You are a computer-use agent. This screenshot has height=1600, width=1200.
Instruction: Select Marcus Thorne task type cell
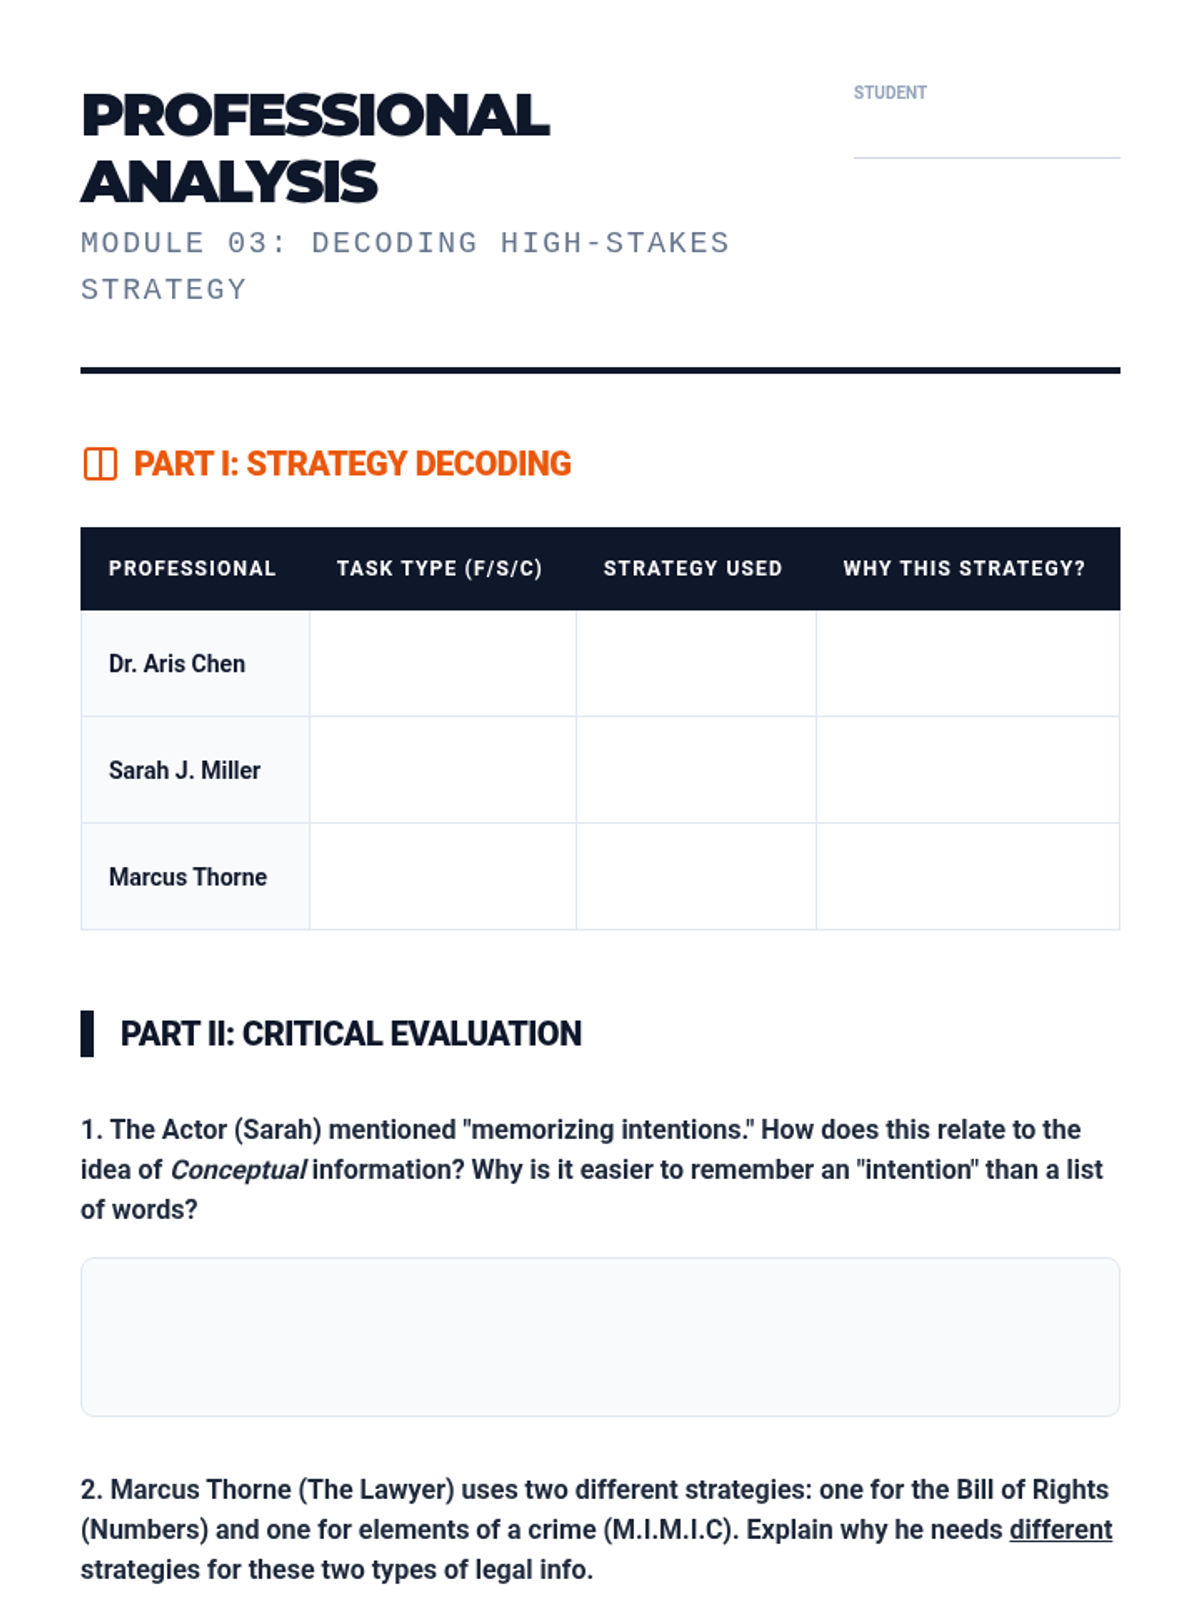pyautogui.click(x=443, y=877)
